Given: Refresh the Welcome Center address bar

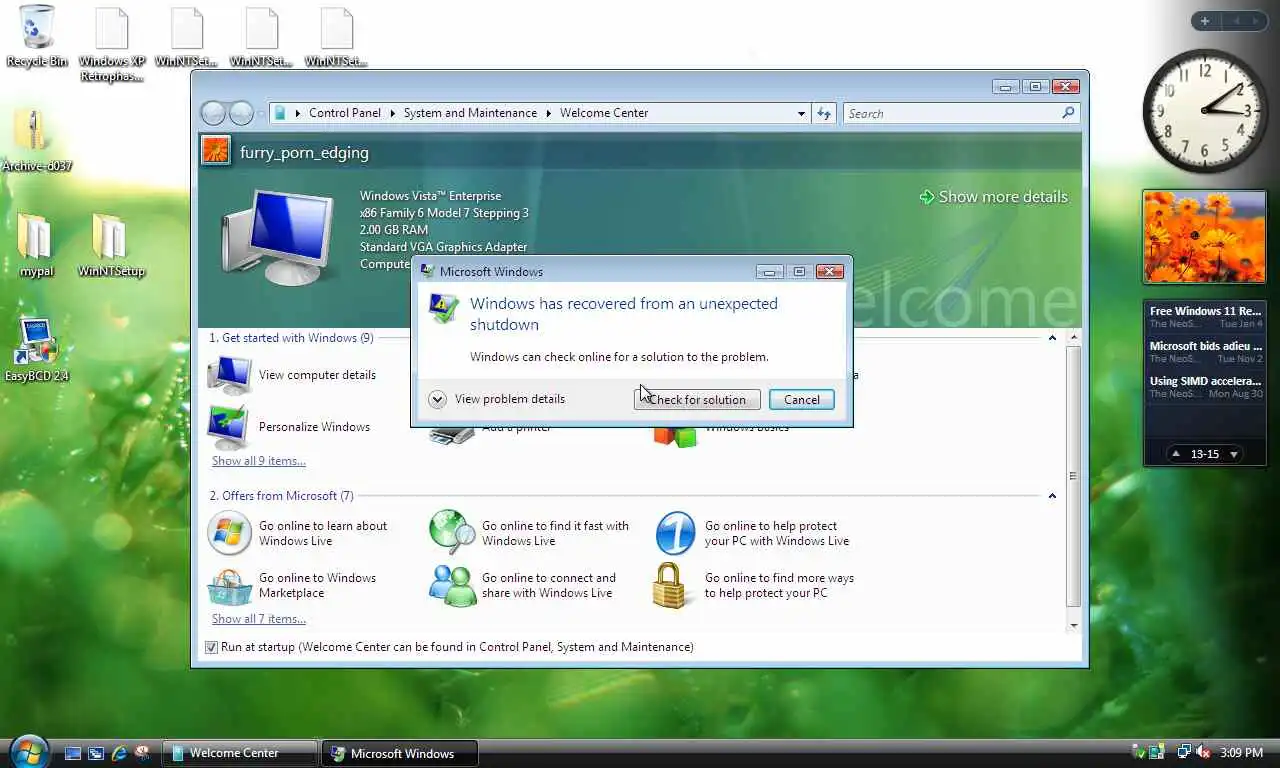Looking at the screenshot, I should point(824,113).
